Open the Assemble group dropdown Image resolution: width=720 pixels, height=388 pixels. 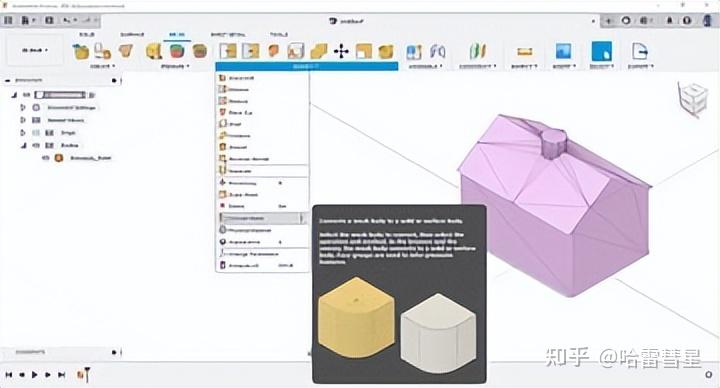tap(426, 66)
